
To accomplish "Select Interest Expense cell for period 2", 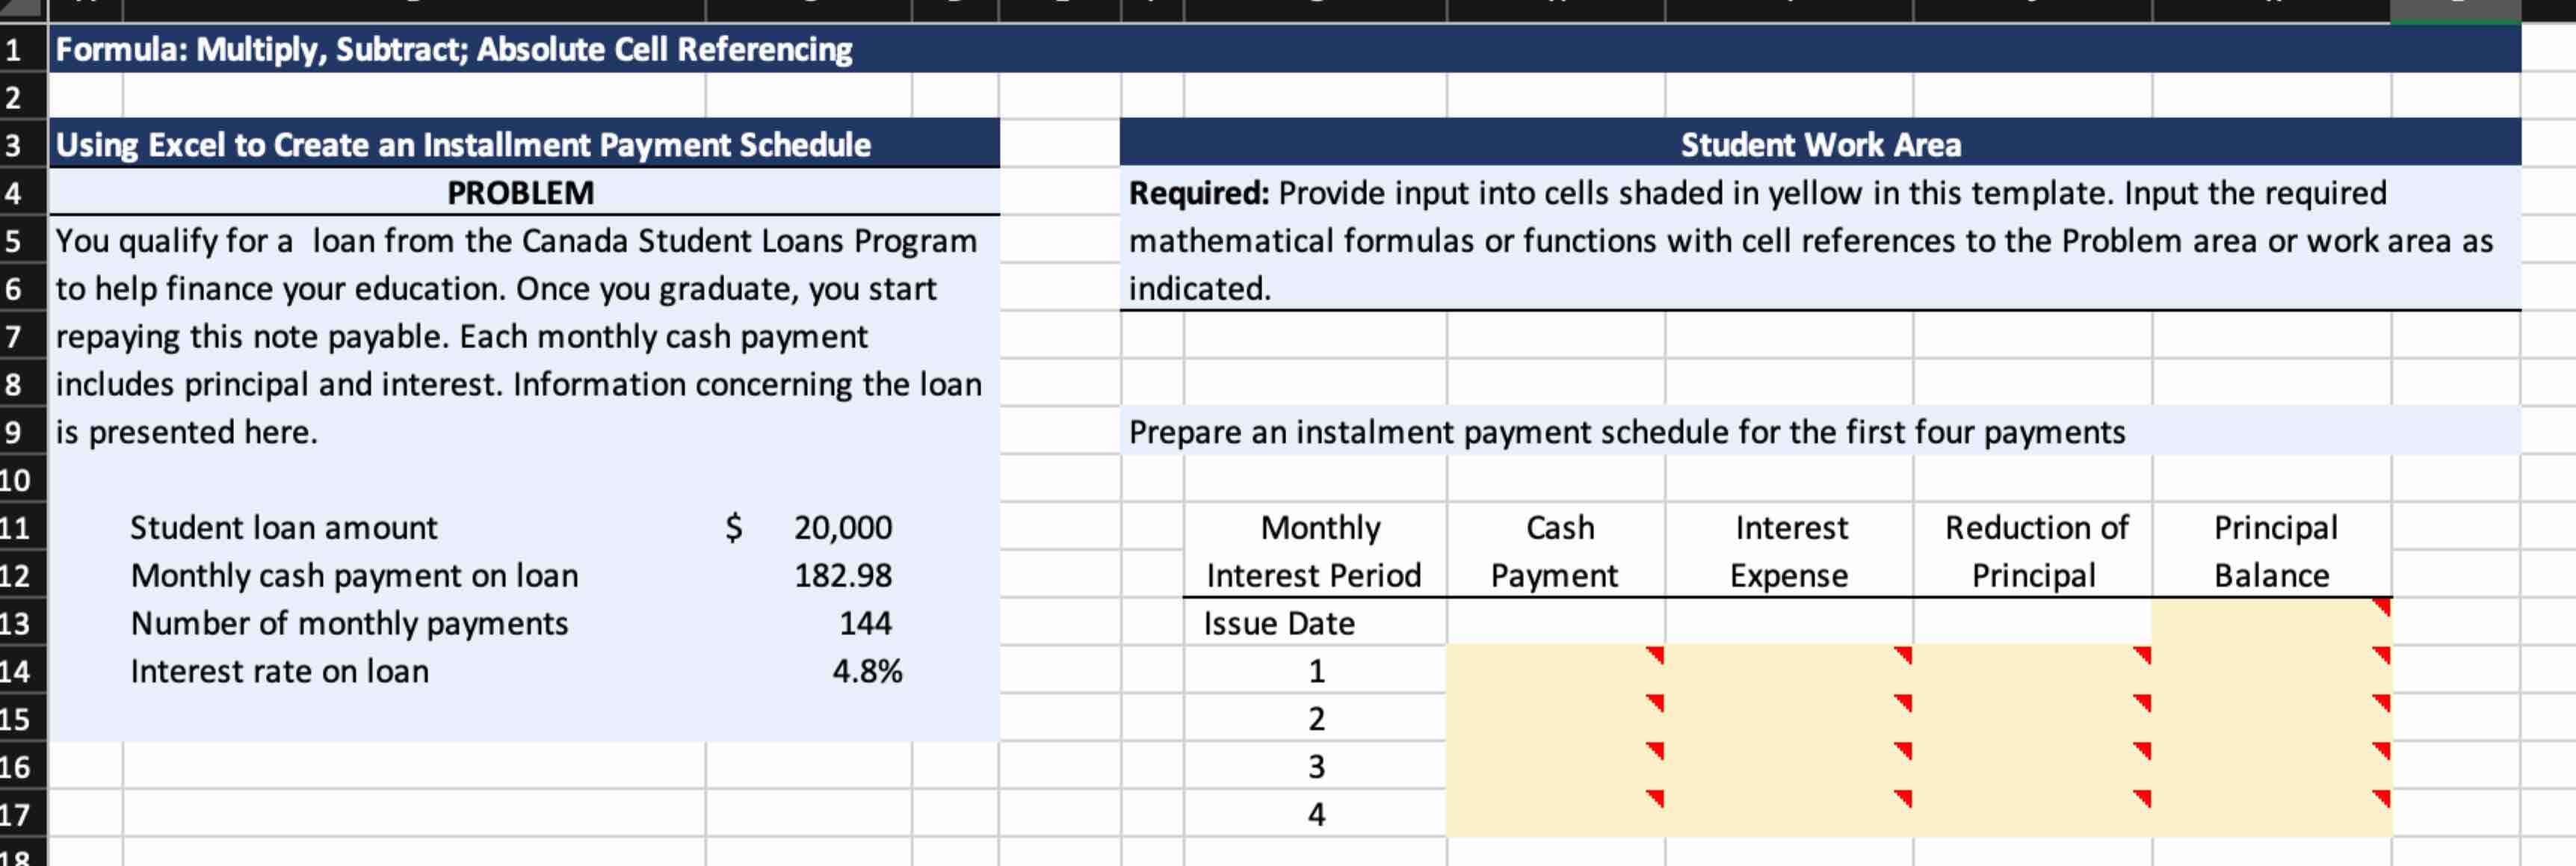I will point(1788,719).
